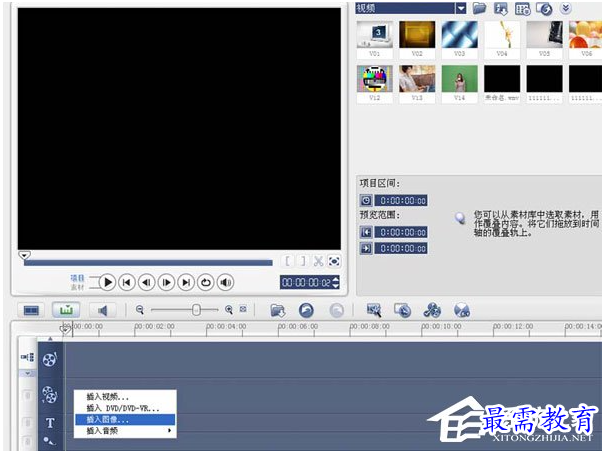Click the lightbulb tip icon
This screenshot has height=451, width=604.
pyautogui.click(x=460, y=218)
